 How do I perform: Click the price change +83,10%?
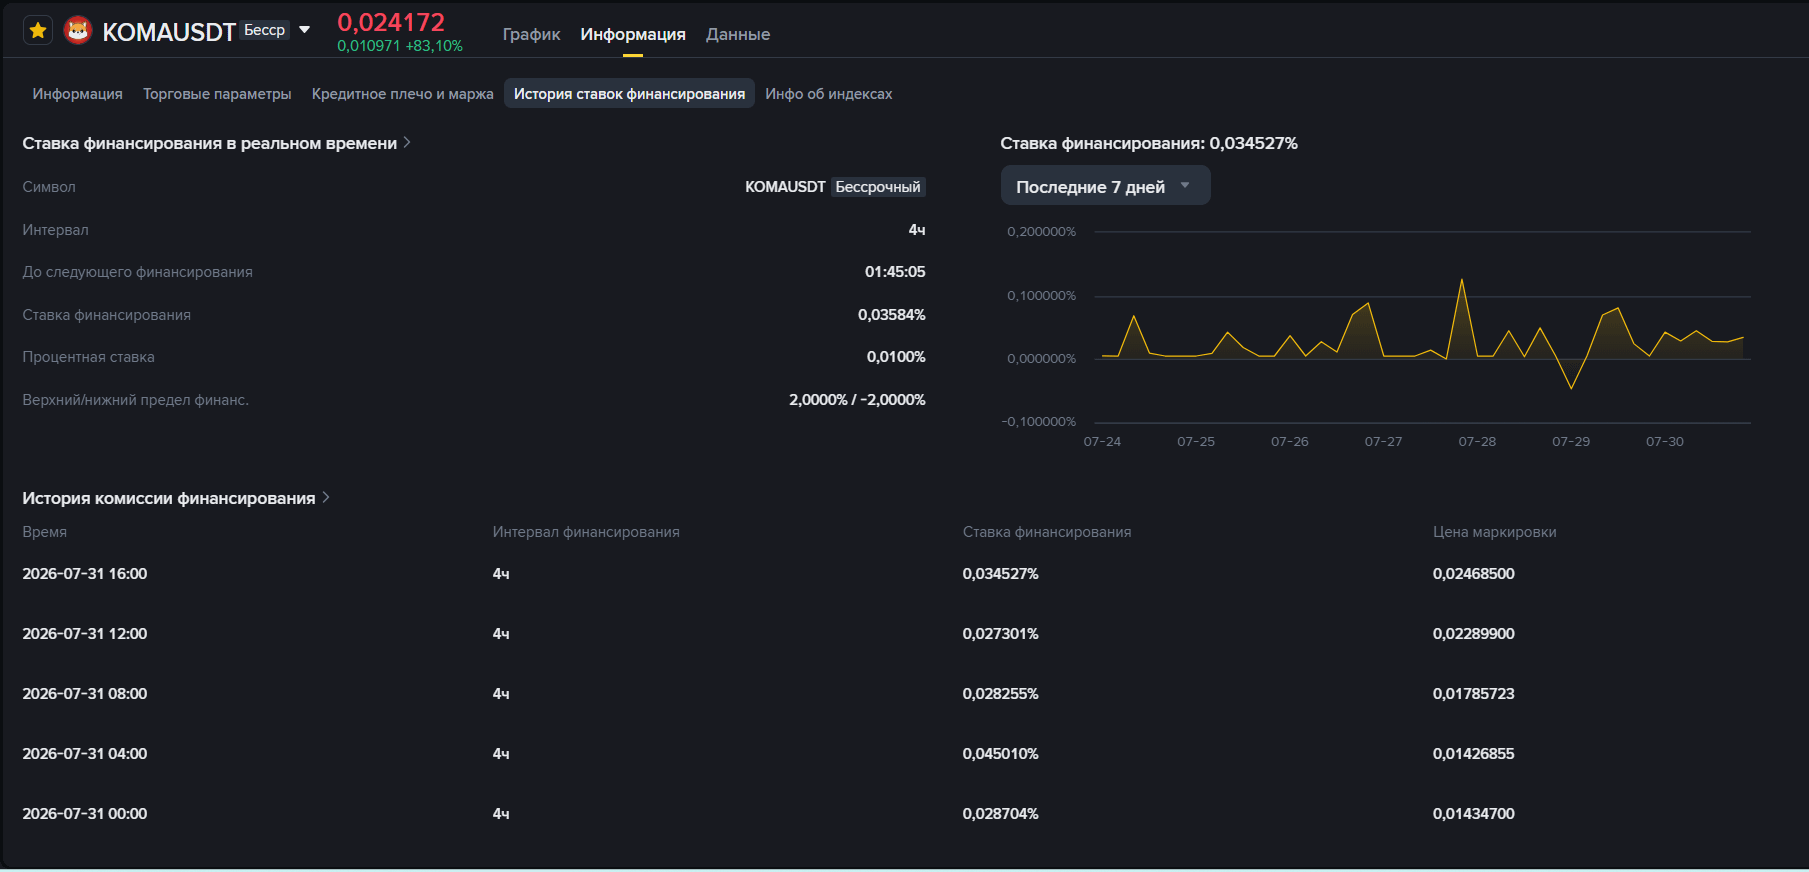coord(434,46)
